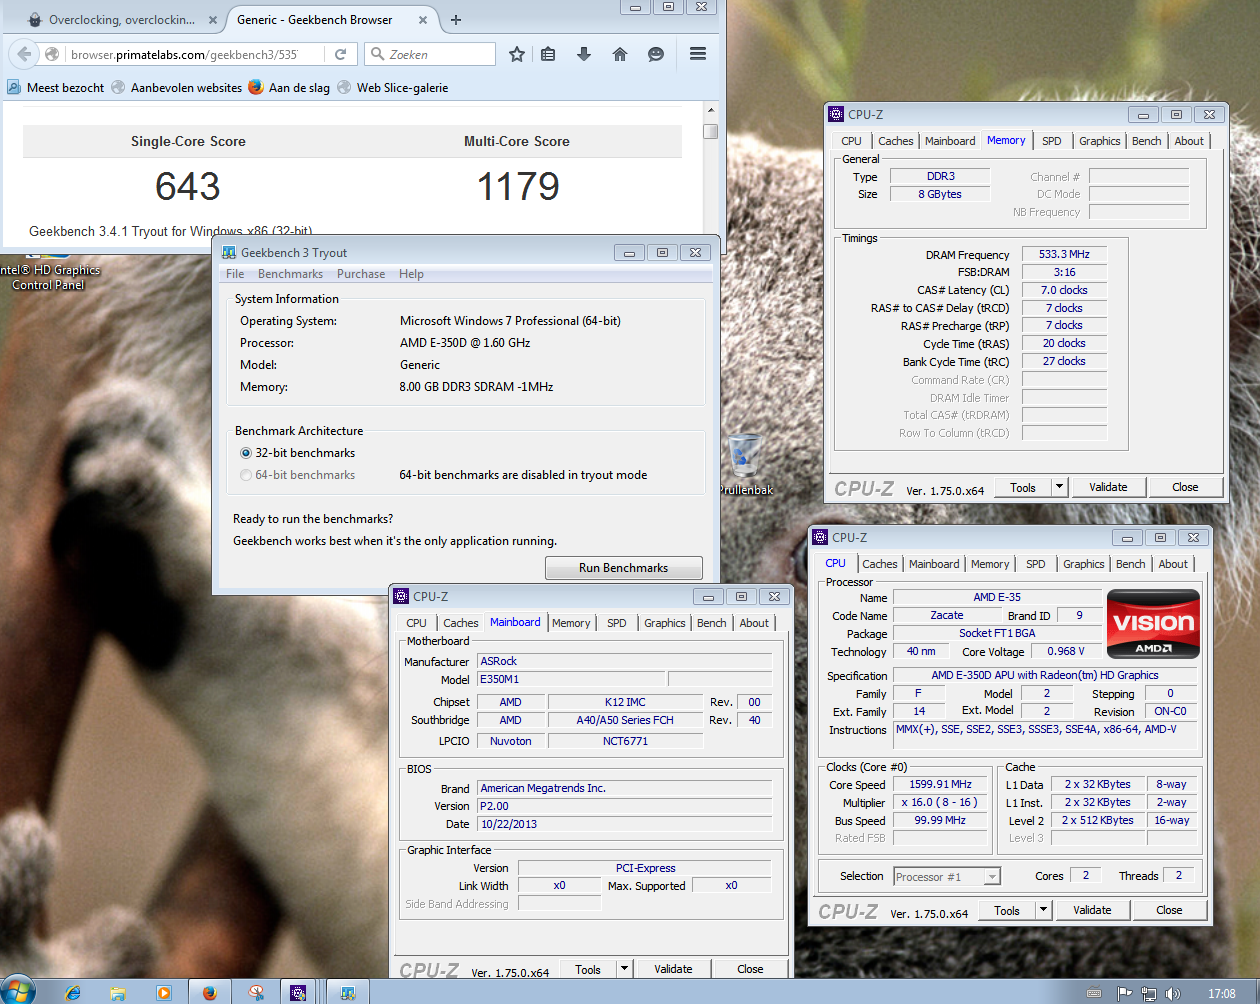Open the Processor #1 selection combo box

946,876
